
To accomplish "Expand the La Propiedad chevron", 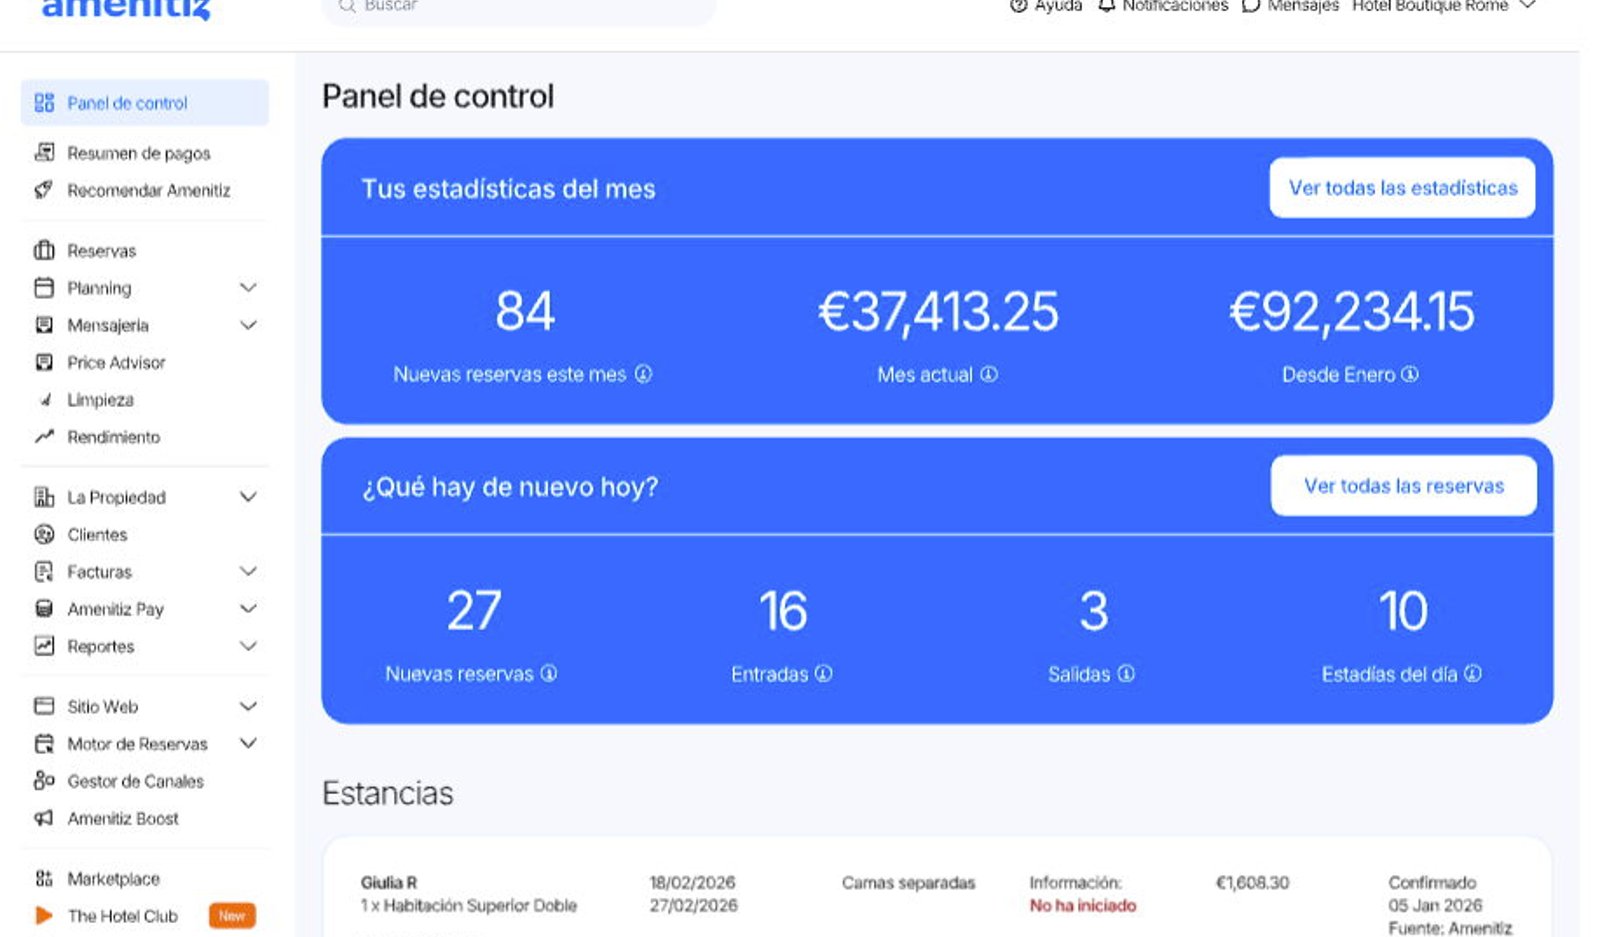I will click(x=249, y=497).
